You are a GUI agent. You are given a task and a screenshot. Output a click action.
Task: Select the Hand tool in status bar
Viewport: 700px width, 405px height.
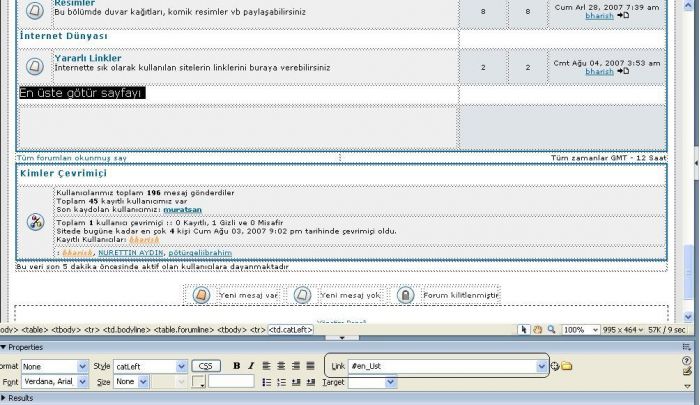pos(537,329)
